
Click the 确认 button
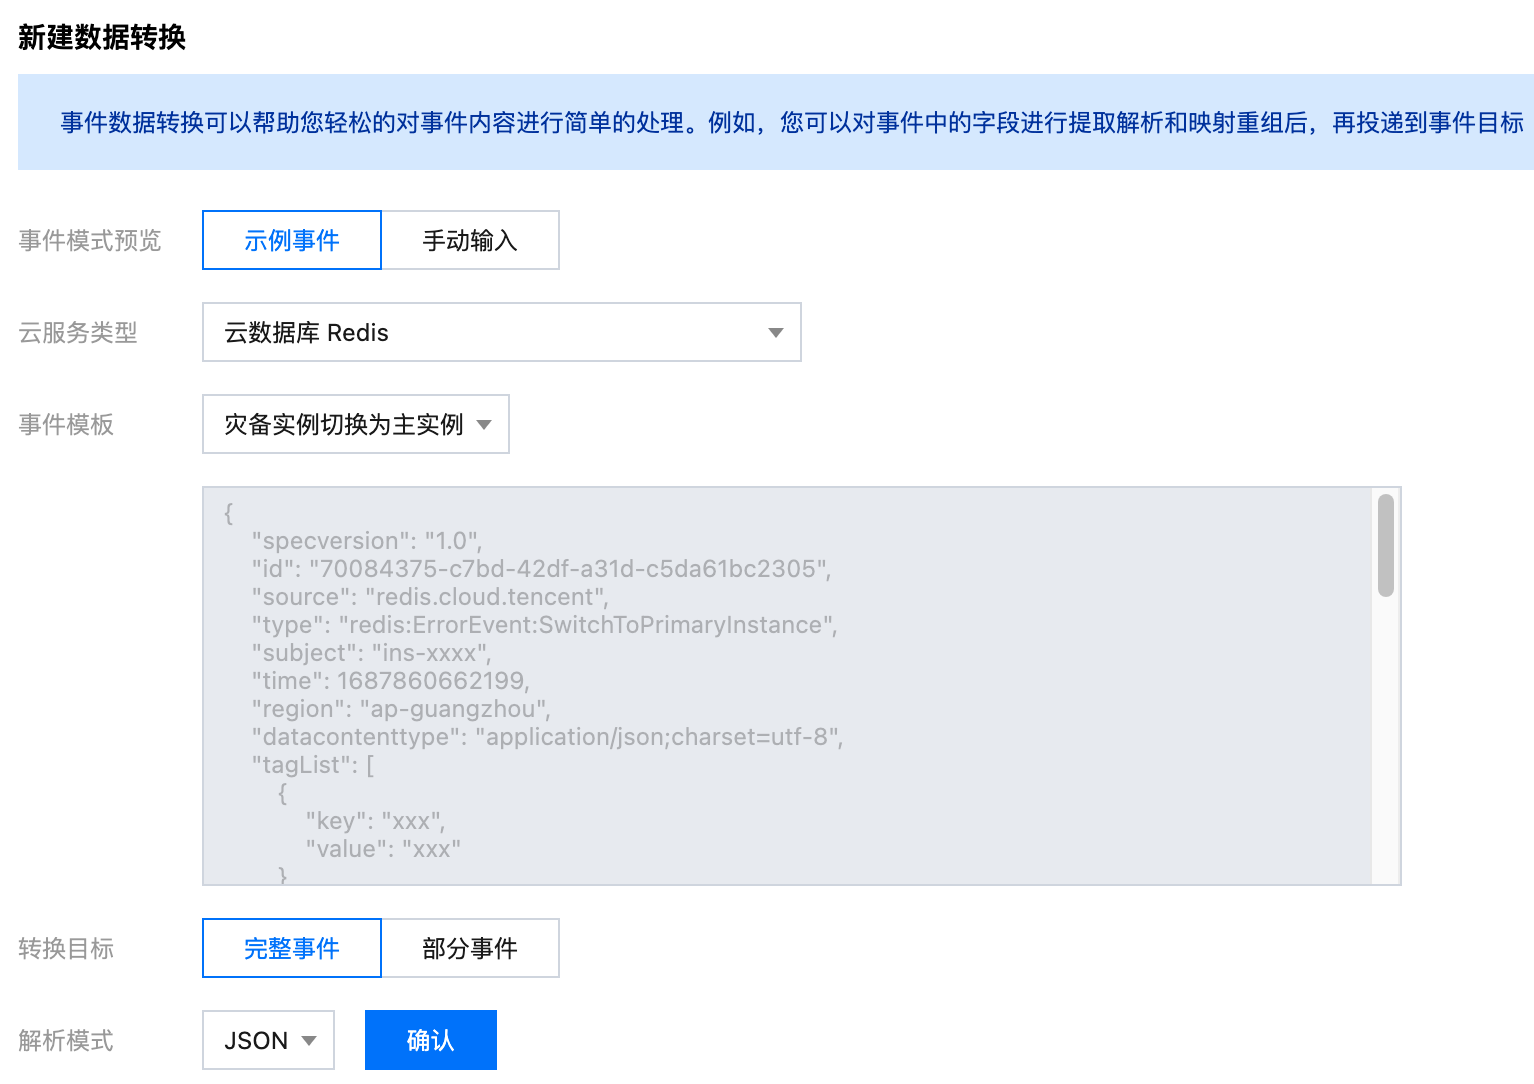point(430,1040)
